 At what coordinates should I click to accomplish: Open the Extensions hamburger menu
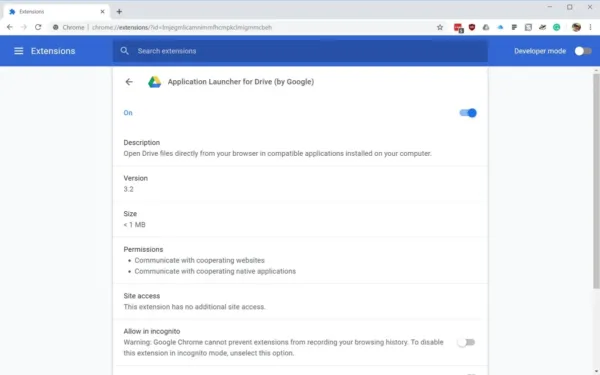point(18,51)
